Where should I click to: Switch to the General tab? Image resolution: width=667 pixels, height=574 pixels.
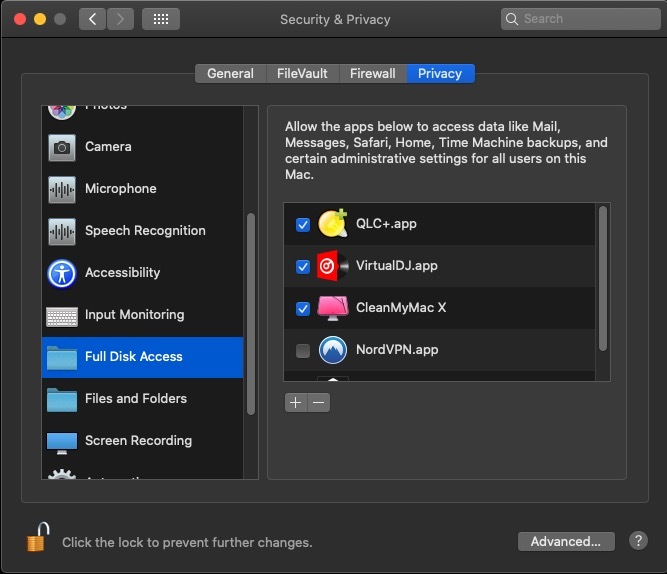[x=230, y=73]
